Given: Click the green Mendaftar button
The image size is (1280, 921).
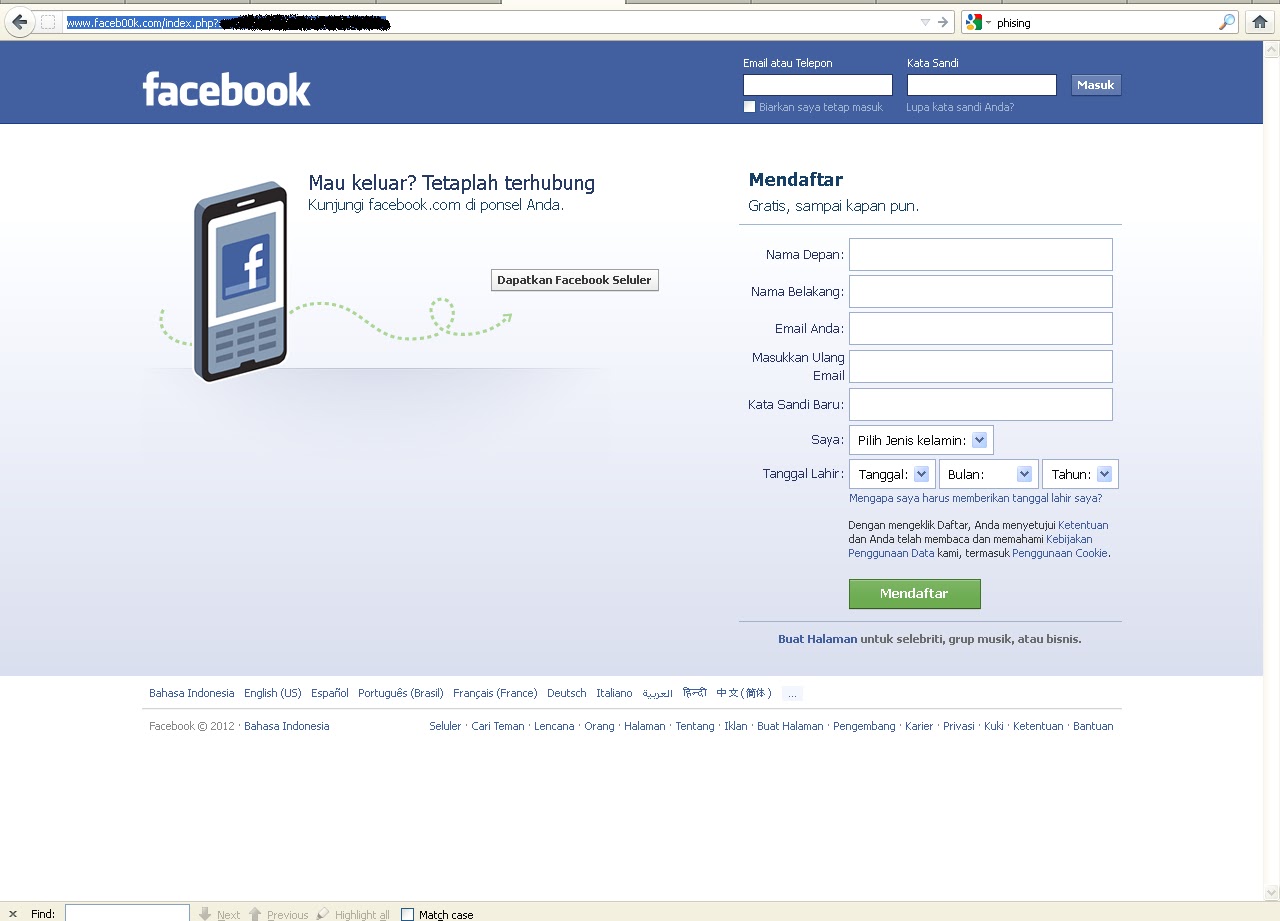Looking at the screenshot, I should 914,593.
